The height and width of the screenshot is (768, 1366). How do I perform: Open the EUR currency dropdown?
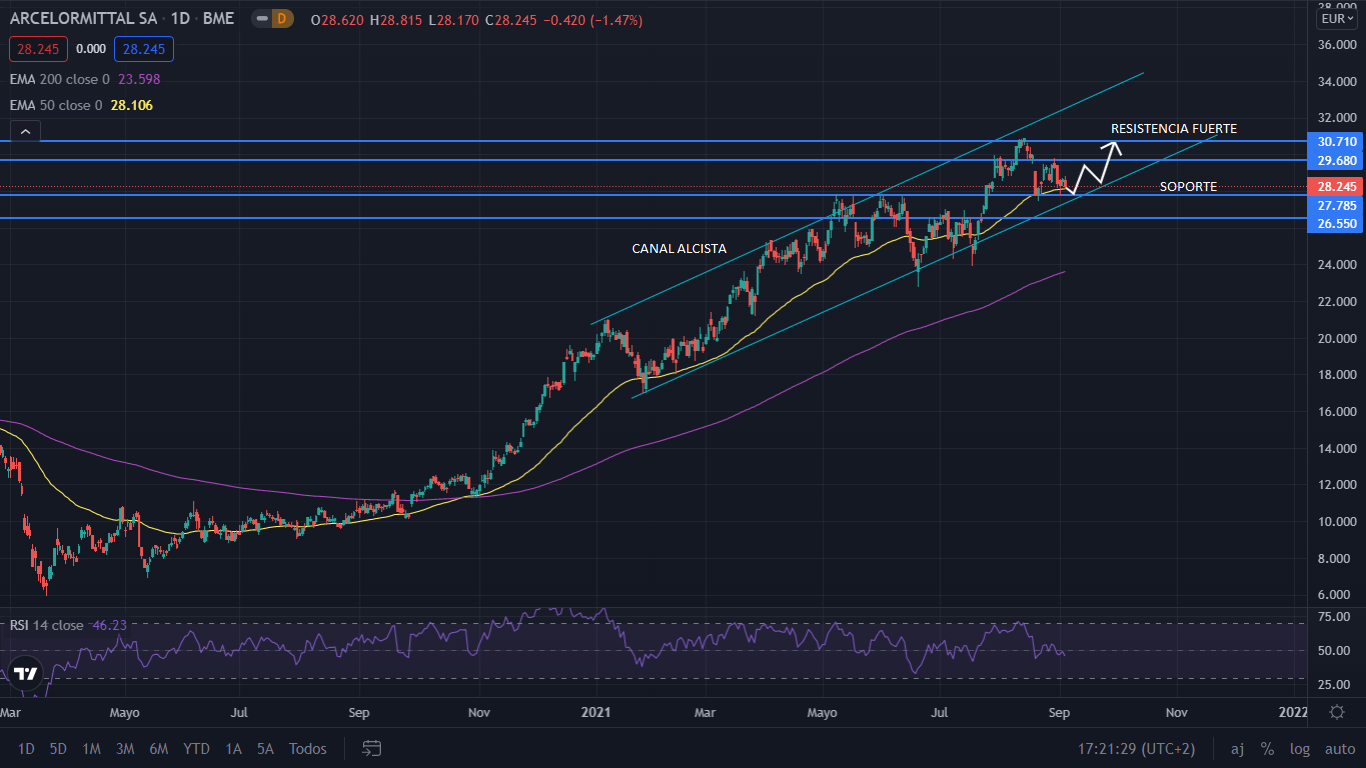click(1337, 18)
